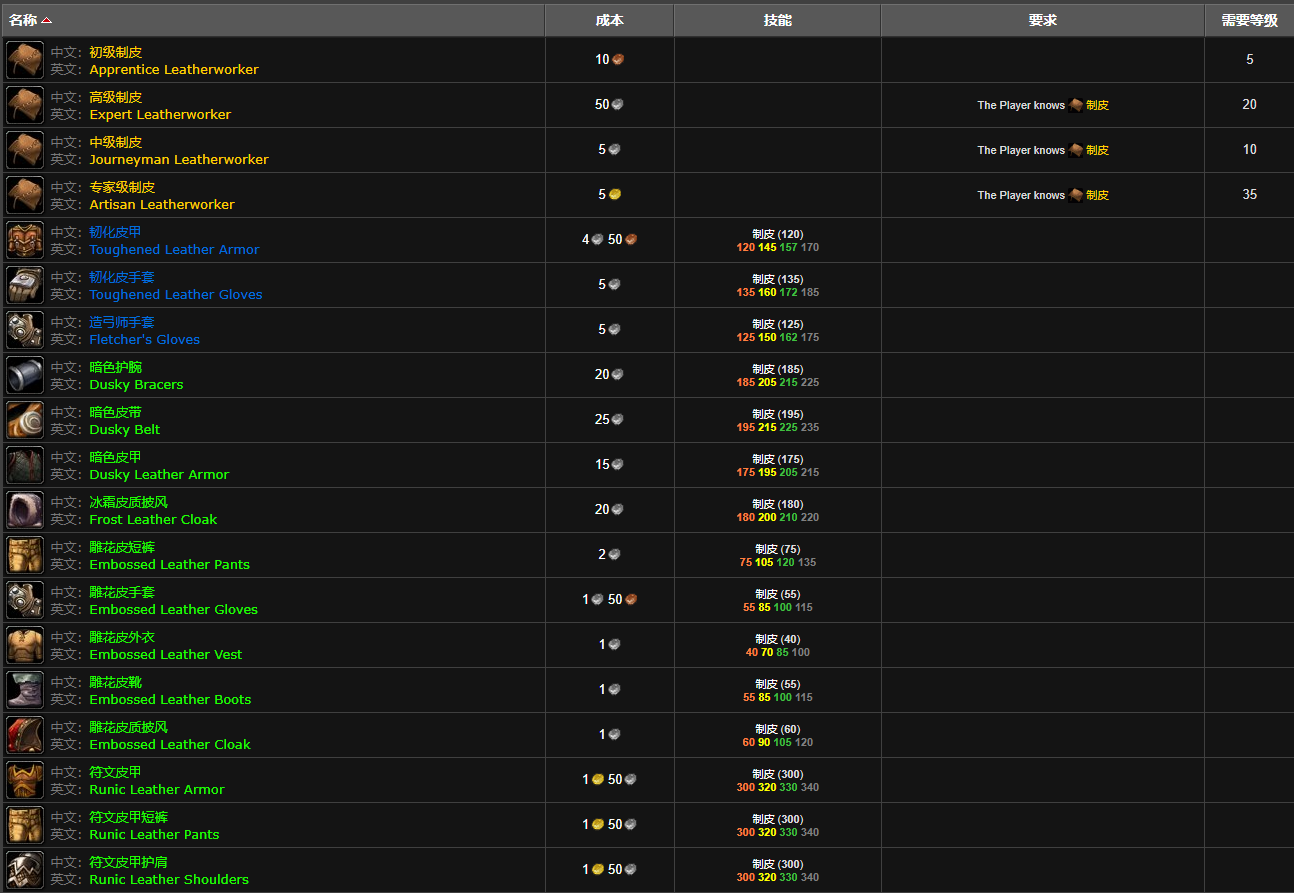Image resolution: width=1294 pixels, height=893 pixels.
Task: Open the 冰霜皮质披风 Chinese name link
Action: click(129, 502)
